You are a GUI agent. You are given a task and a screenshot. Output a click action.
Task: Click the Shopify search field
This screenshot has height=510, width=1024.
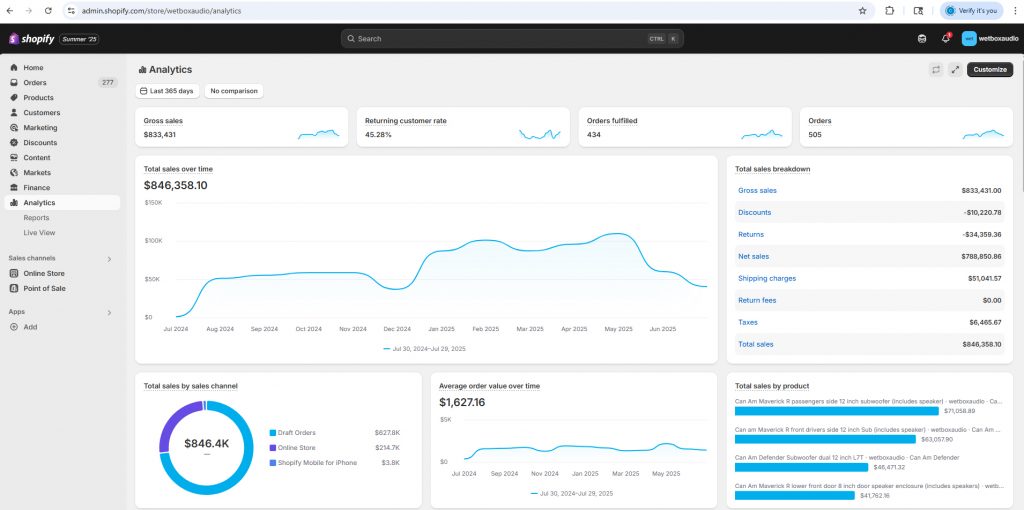pyautogui.click(x=510, y=39)
